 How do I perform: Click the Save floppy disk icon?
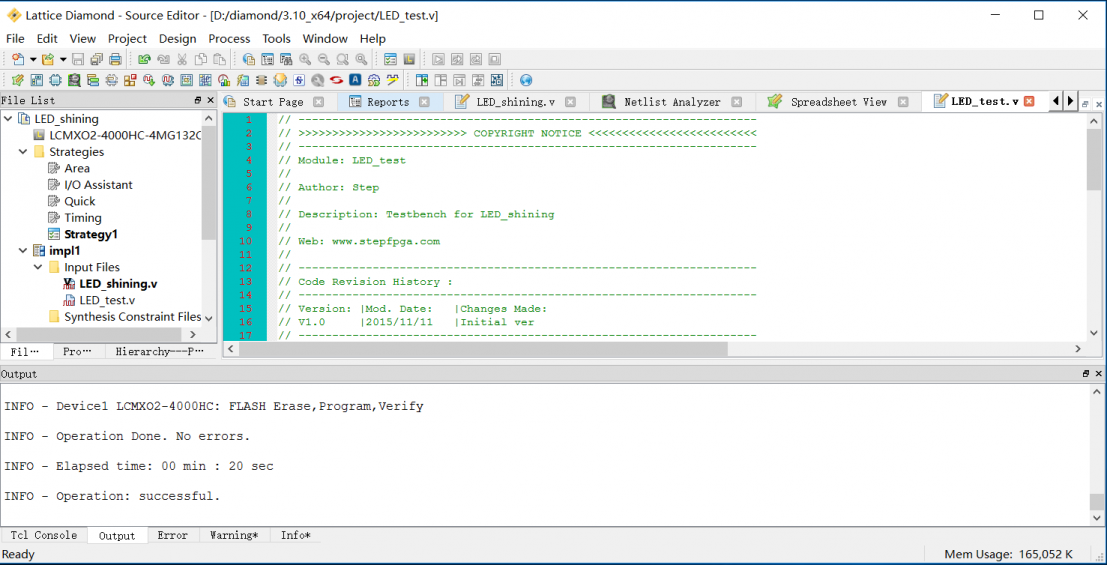(x=78, y=59)
